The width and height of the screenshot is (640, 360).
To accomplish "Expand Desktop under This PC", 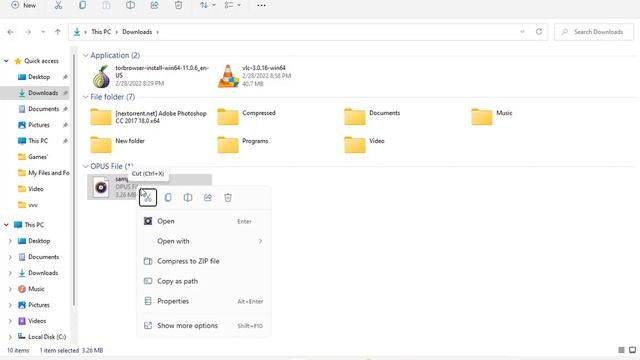I will (10, 241).
